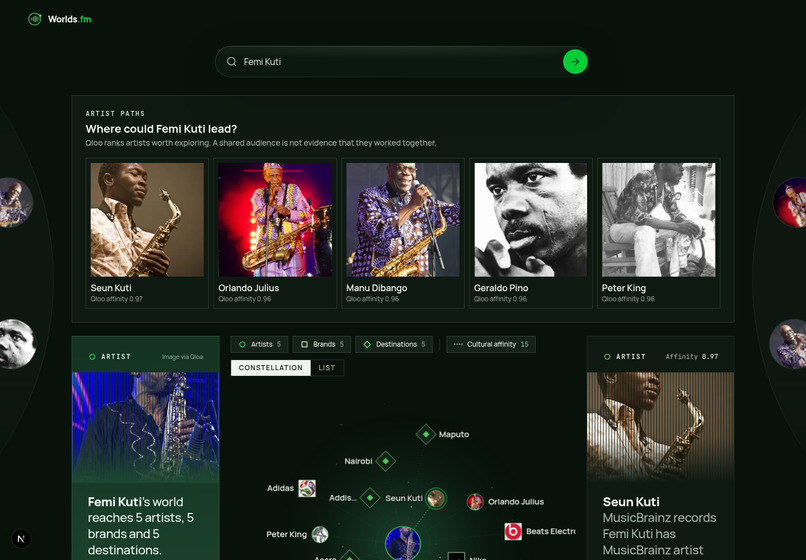
Task: Switch to the Constellation view tab
Action: (270, 368)
